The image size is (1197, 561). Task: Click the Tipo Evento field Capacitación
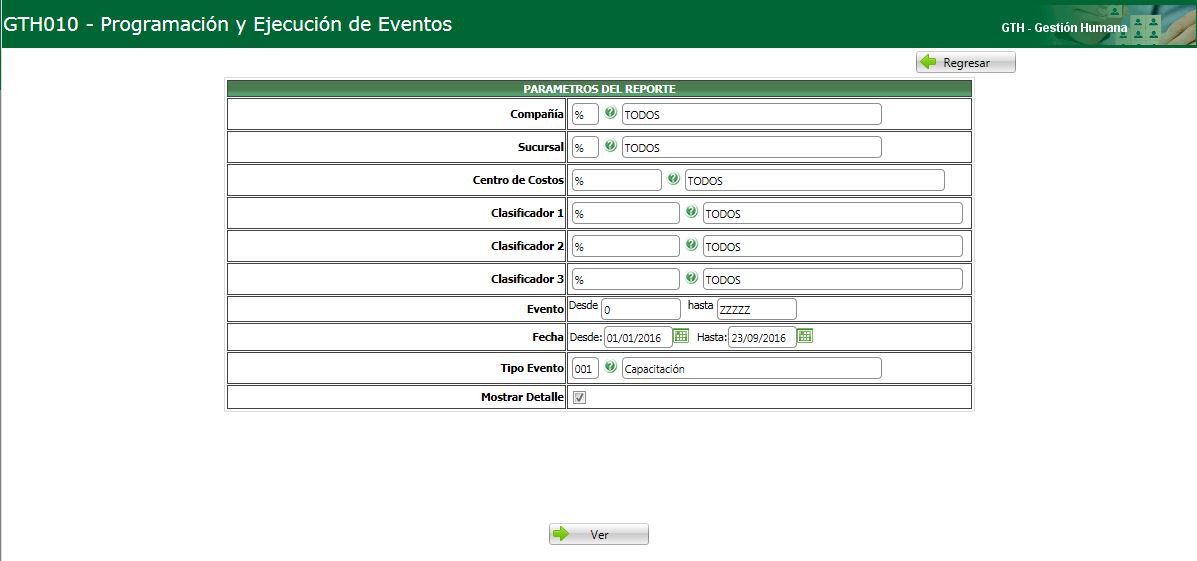pyautogui.click(x=752, y=369)
